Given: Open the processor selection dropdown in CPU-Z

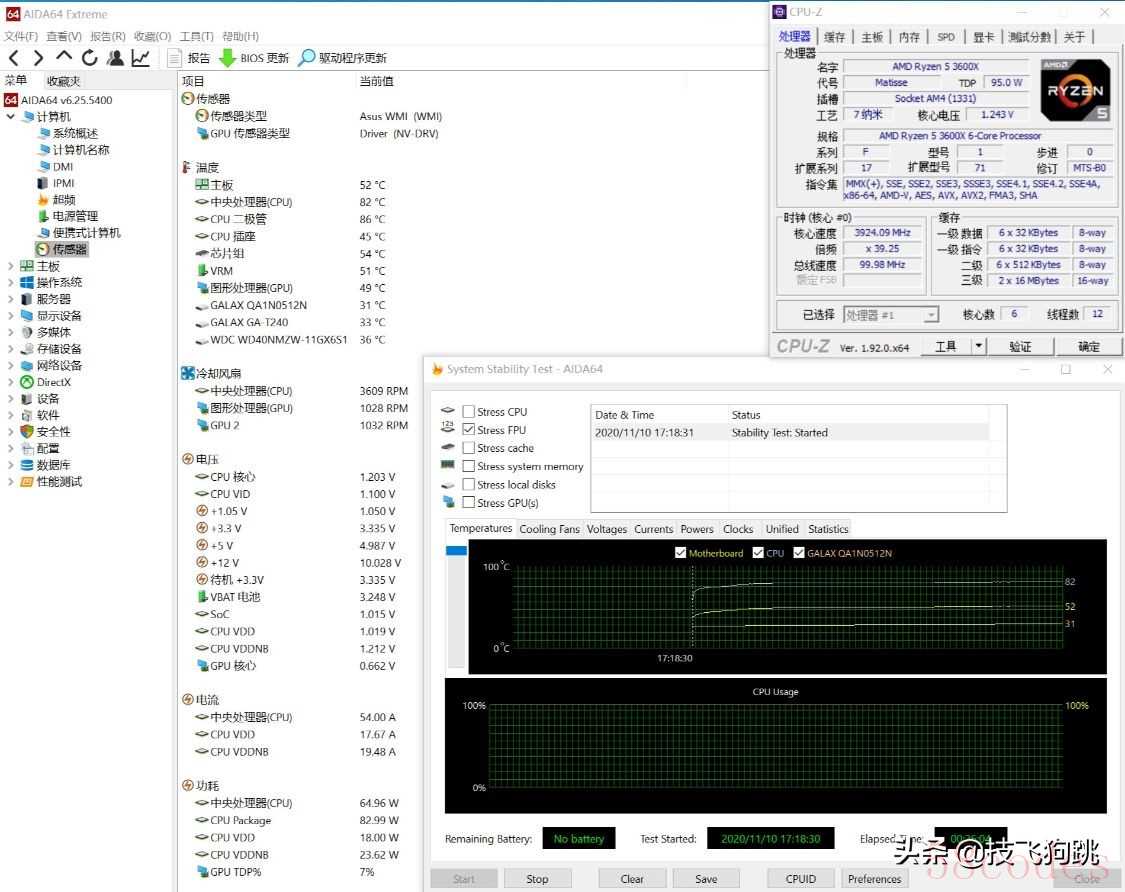Looking at the screenshot, I should point(931,315).
